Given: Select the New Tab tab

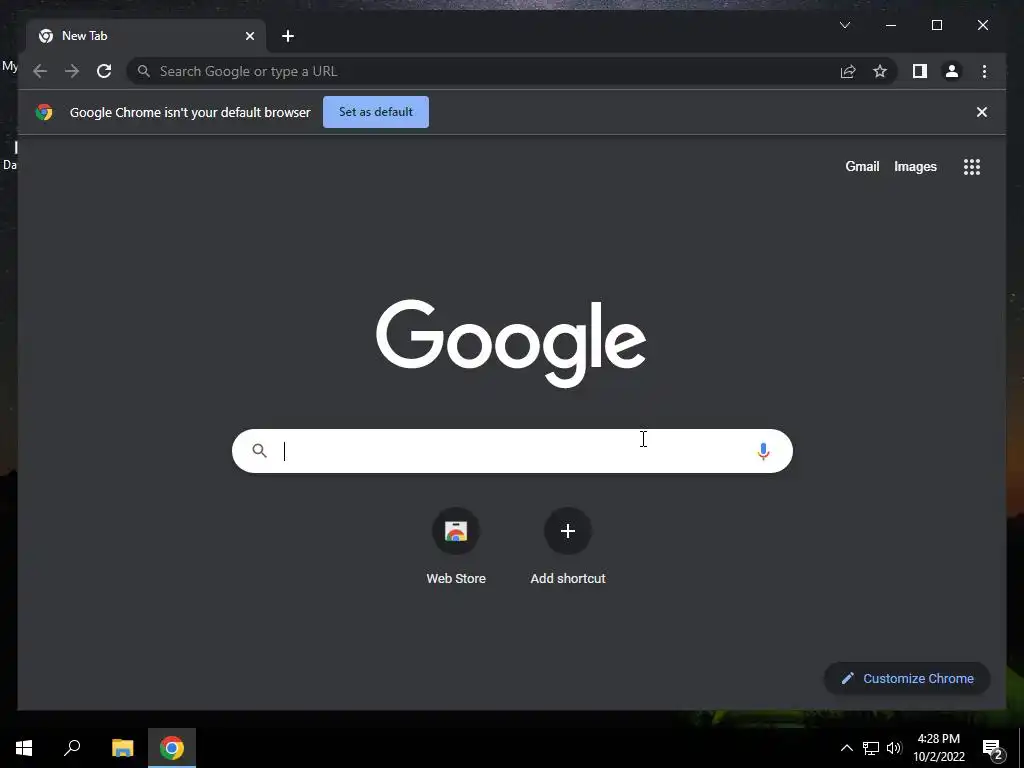Looking at the screenshot, I should (x=146, y=36).
